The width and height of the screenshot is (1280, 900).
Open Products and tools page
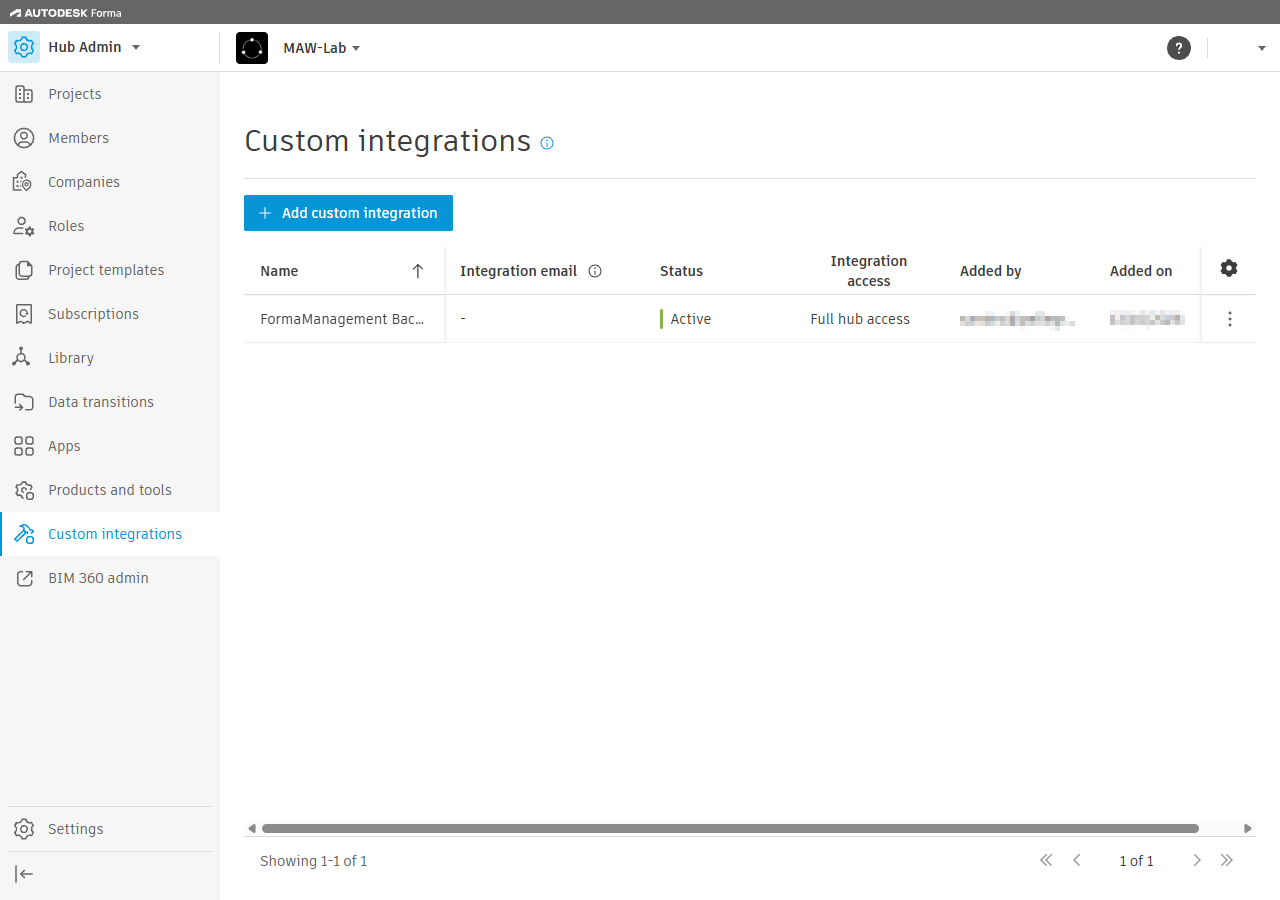[110, 490]
